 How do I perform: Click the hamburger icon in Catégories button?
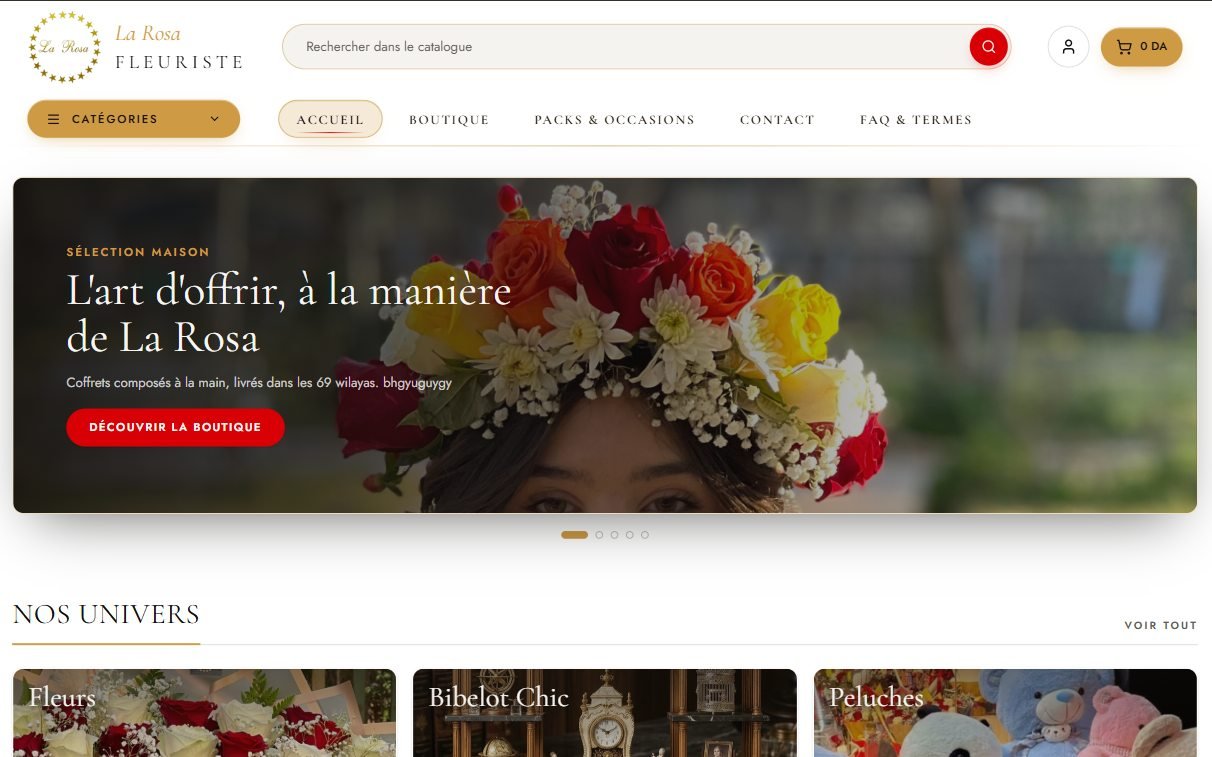coord(54,119)
